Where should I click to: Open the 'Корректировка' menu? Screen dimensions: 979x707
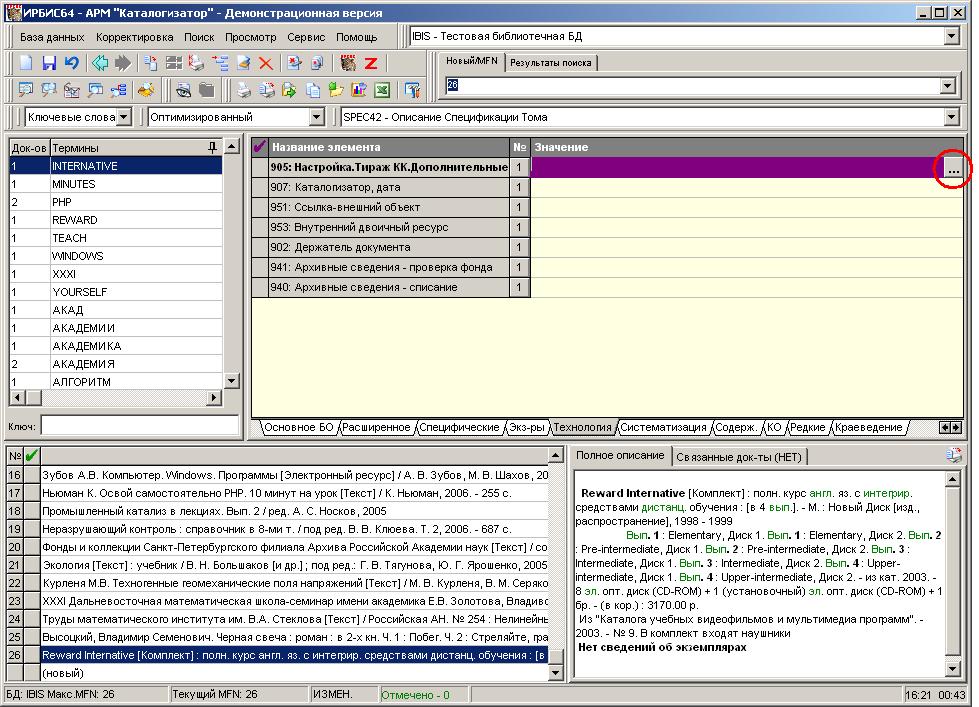click(135, 37)
